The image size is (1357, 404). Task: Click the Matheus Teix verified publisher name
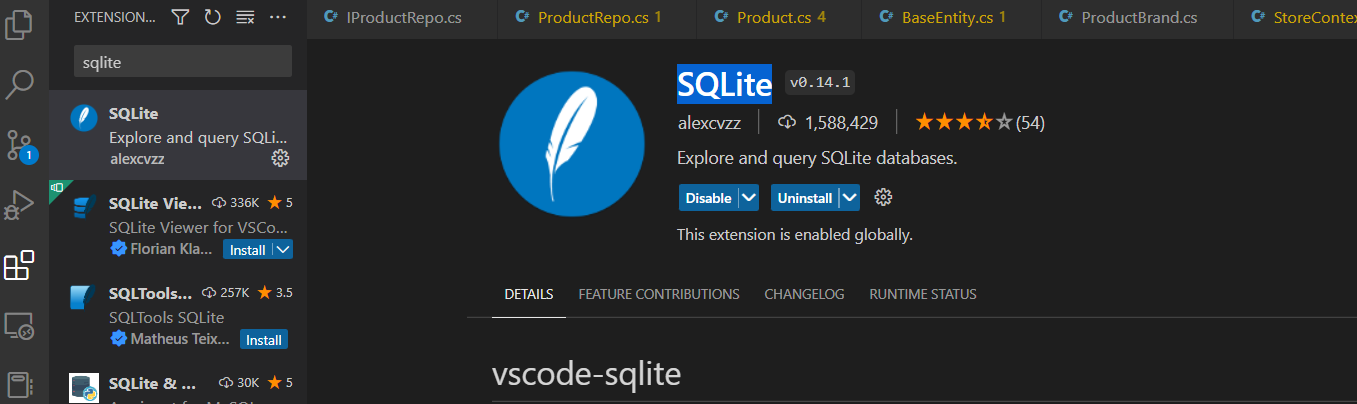pos(181,339)
